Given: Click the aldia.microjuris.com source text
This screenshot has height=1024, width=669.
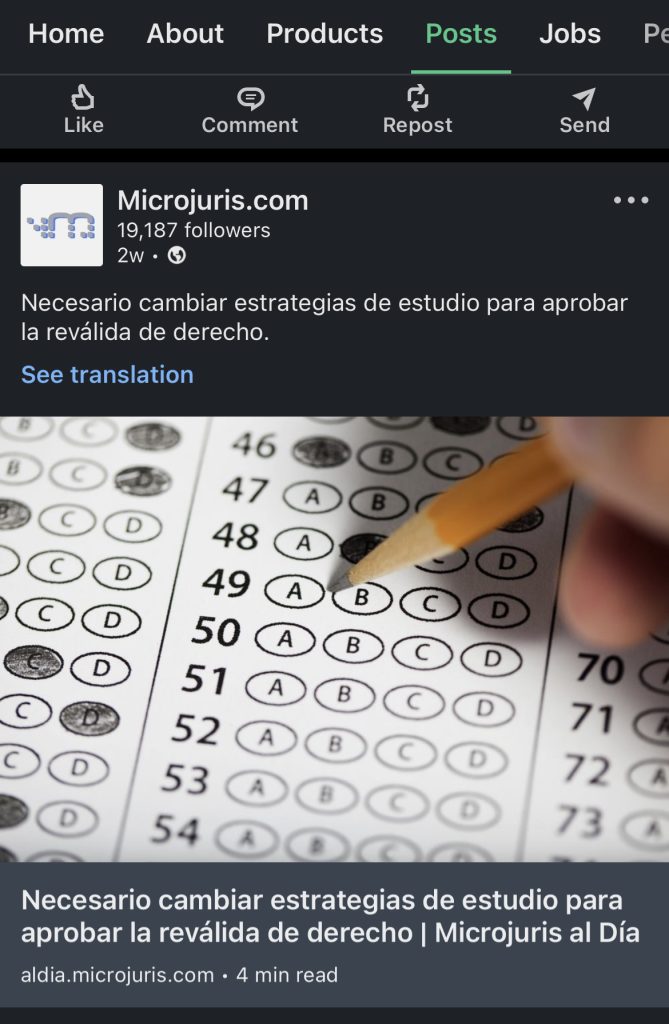Looking at the screenshot, I should [118, 975].
